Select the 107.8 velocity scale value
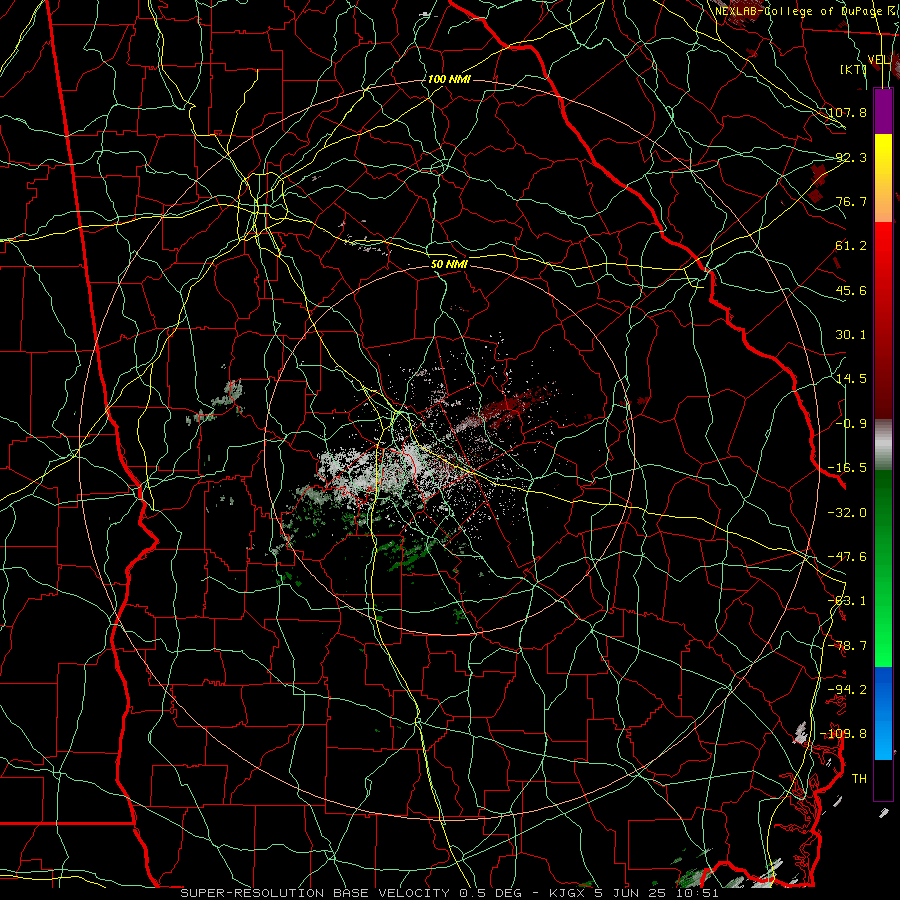The image size is (900, 900). [x=847, y=112]
